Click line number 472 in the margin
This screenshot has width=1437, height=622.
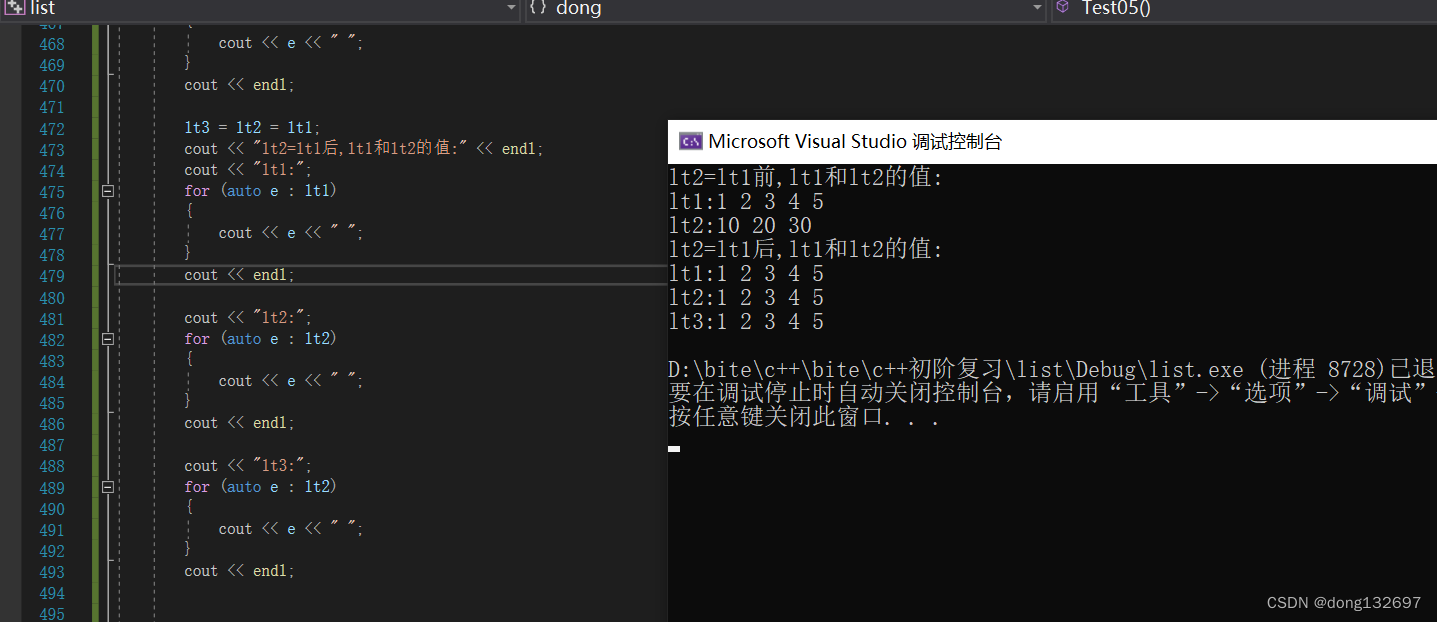pos(51,129)
